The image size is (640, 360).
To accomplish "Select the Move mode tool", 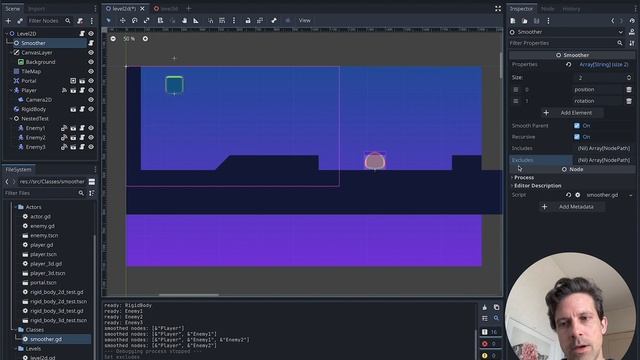I will pos(122,20).
